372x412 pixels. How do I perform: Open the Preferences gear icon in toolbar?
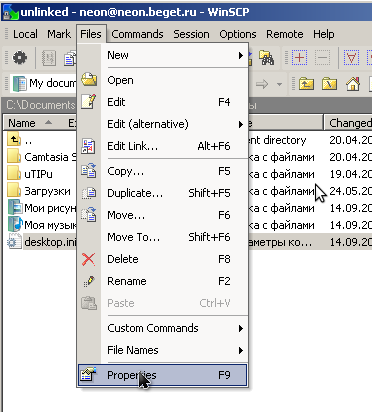coord(20,58)
